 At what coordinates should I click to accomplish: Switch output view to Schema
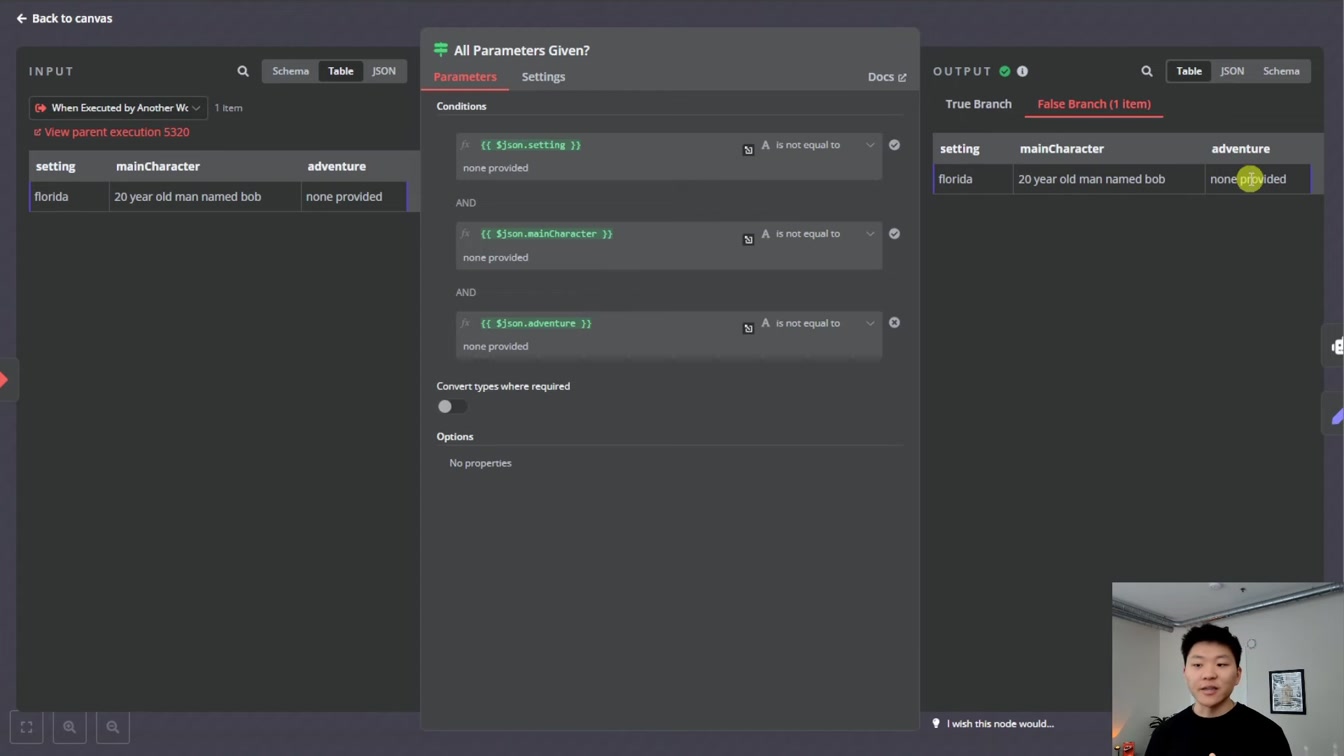pos(1281,71)
